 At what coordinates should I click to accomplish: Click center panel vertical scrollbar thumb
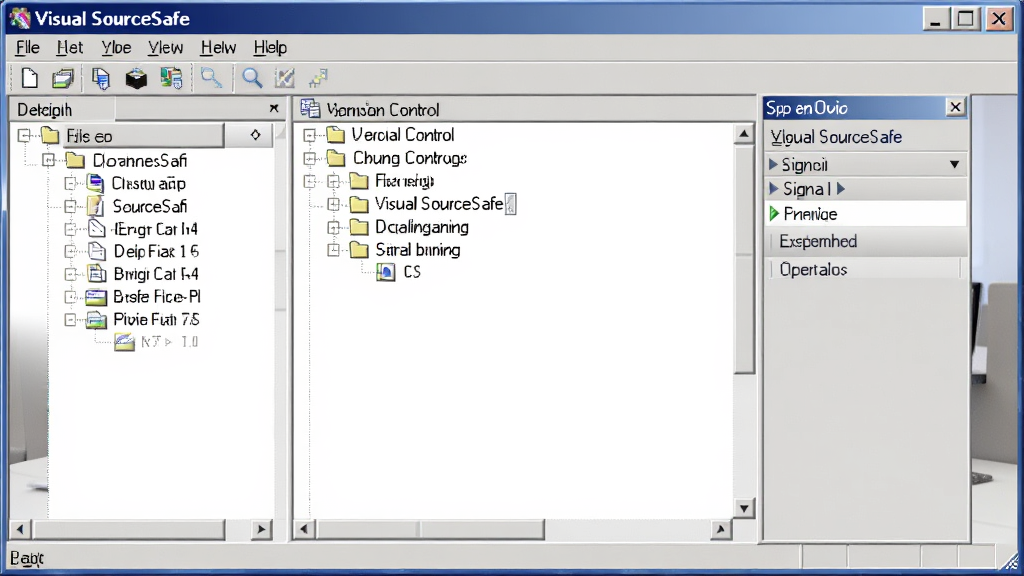[x=744, y=259]
